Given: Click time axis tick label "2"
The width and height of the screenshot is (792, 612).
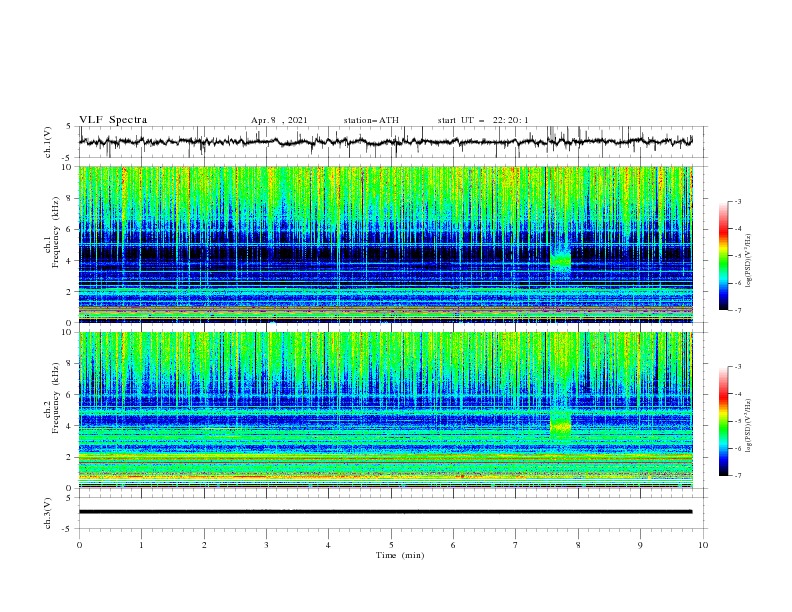Looking at the screenshot, I should 204,545.
